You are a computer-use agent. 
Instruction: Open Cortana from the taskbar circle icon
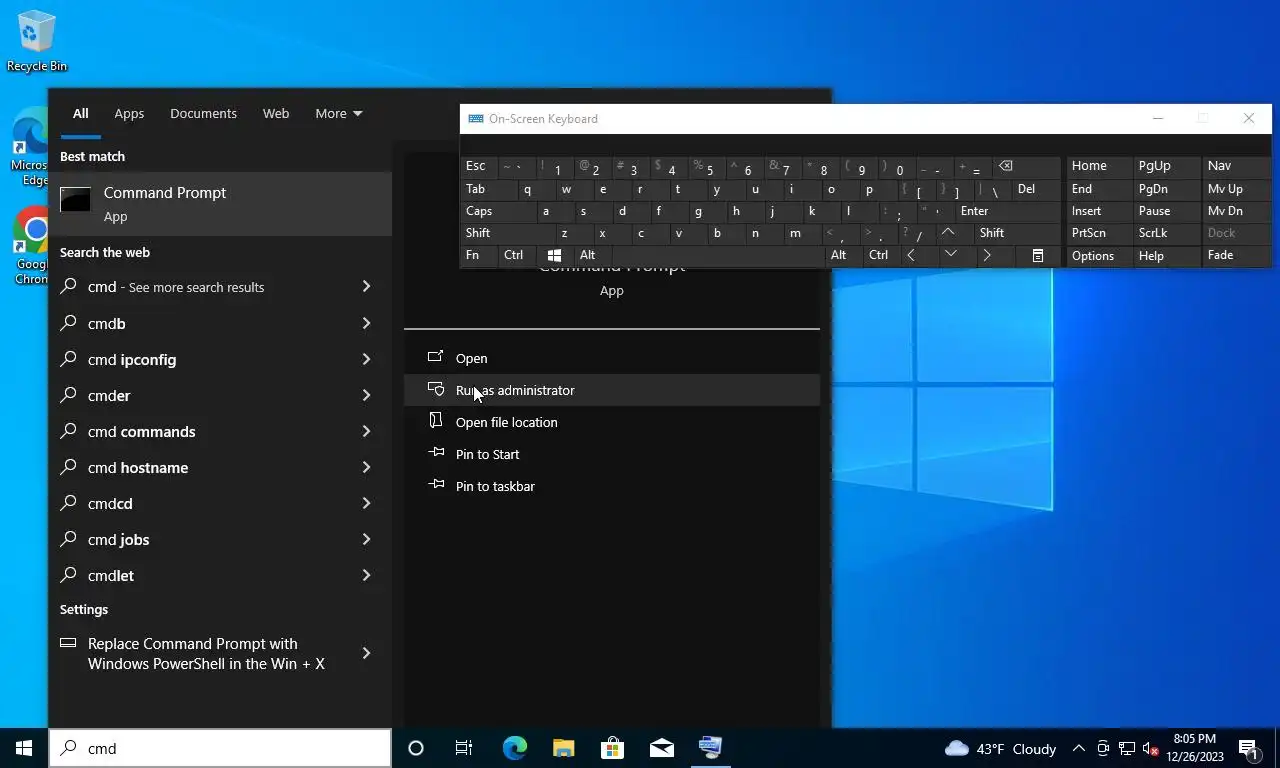click(416, 748)
